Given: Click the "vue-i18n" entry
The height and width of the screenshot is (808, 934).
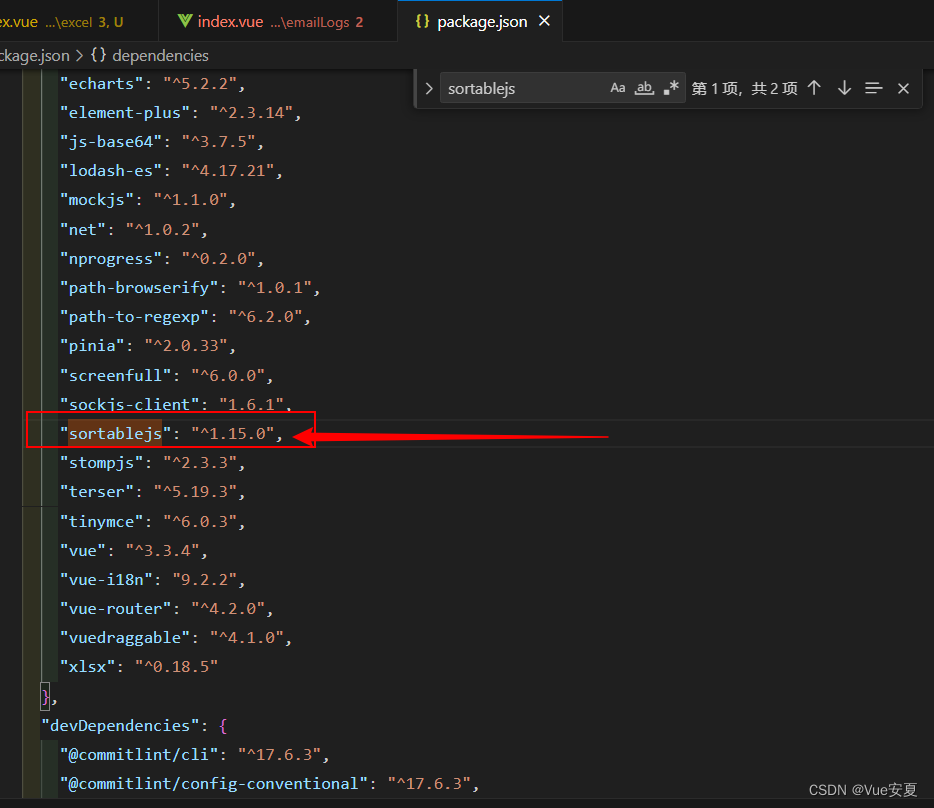Looking at the screenshot, I should tap(152, 580).
